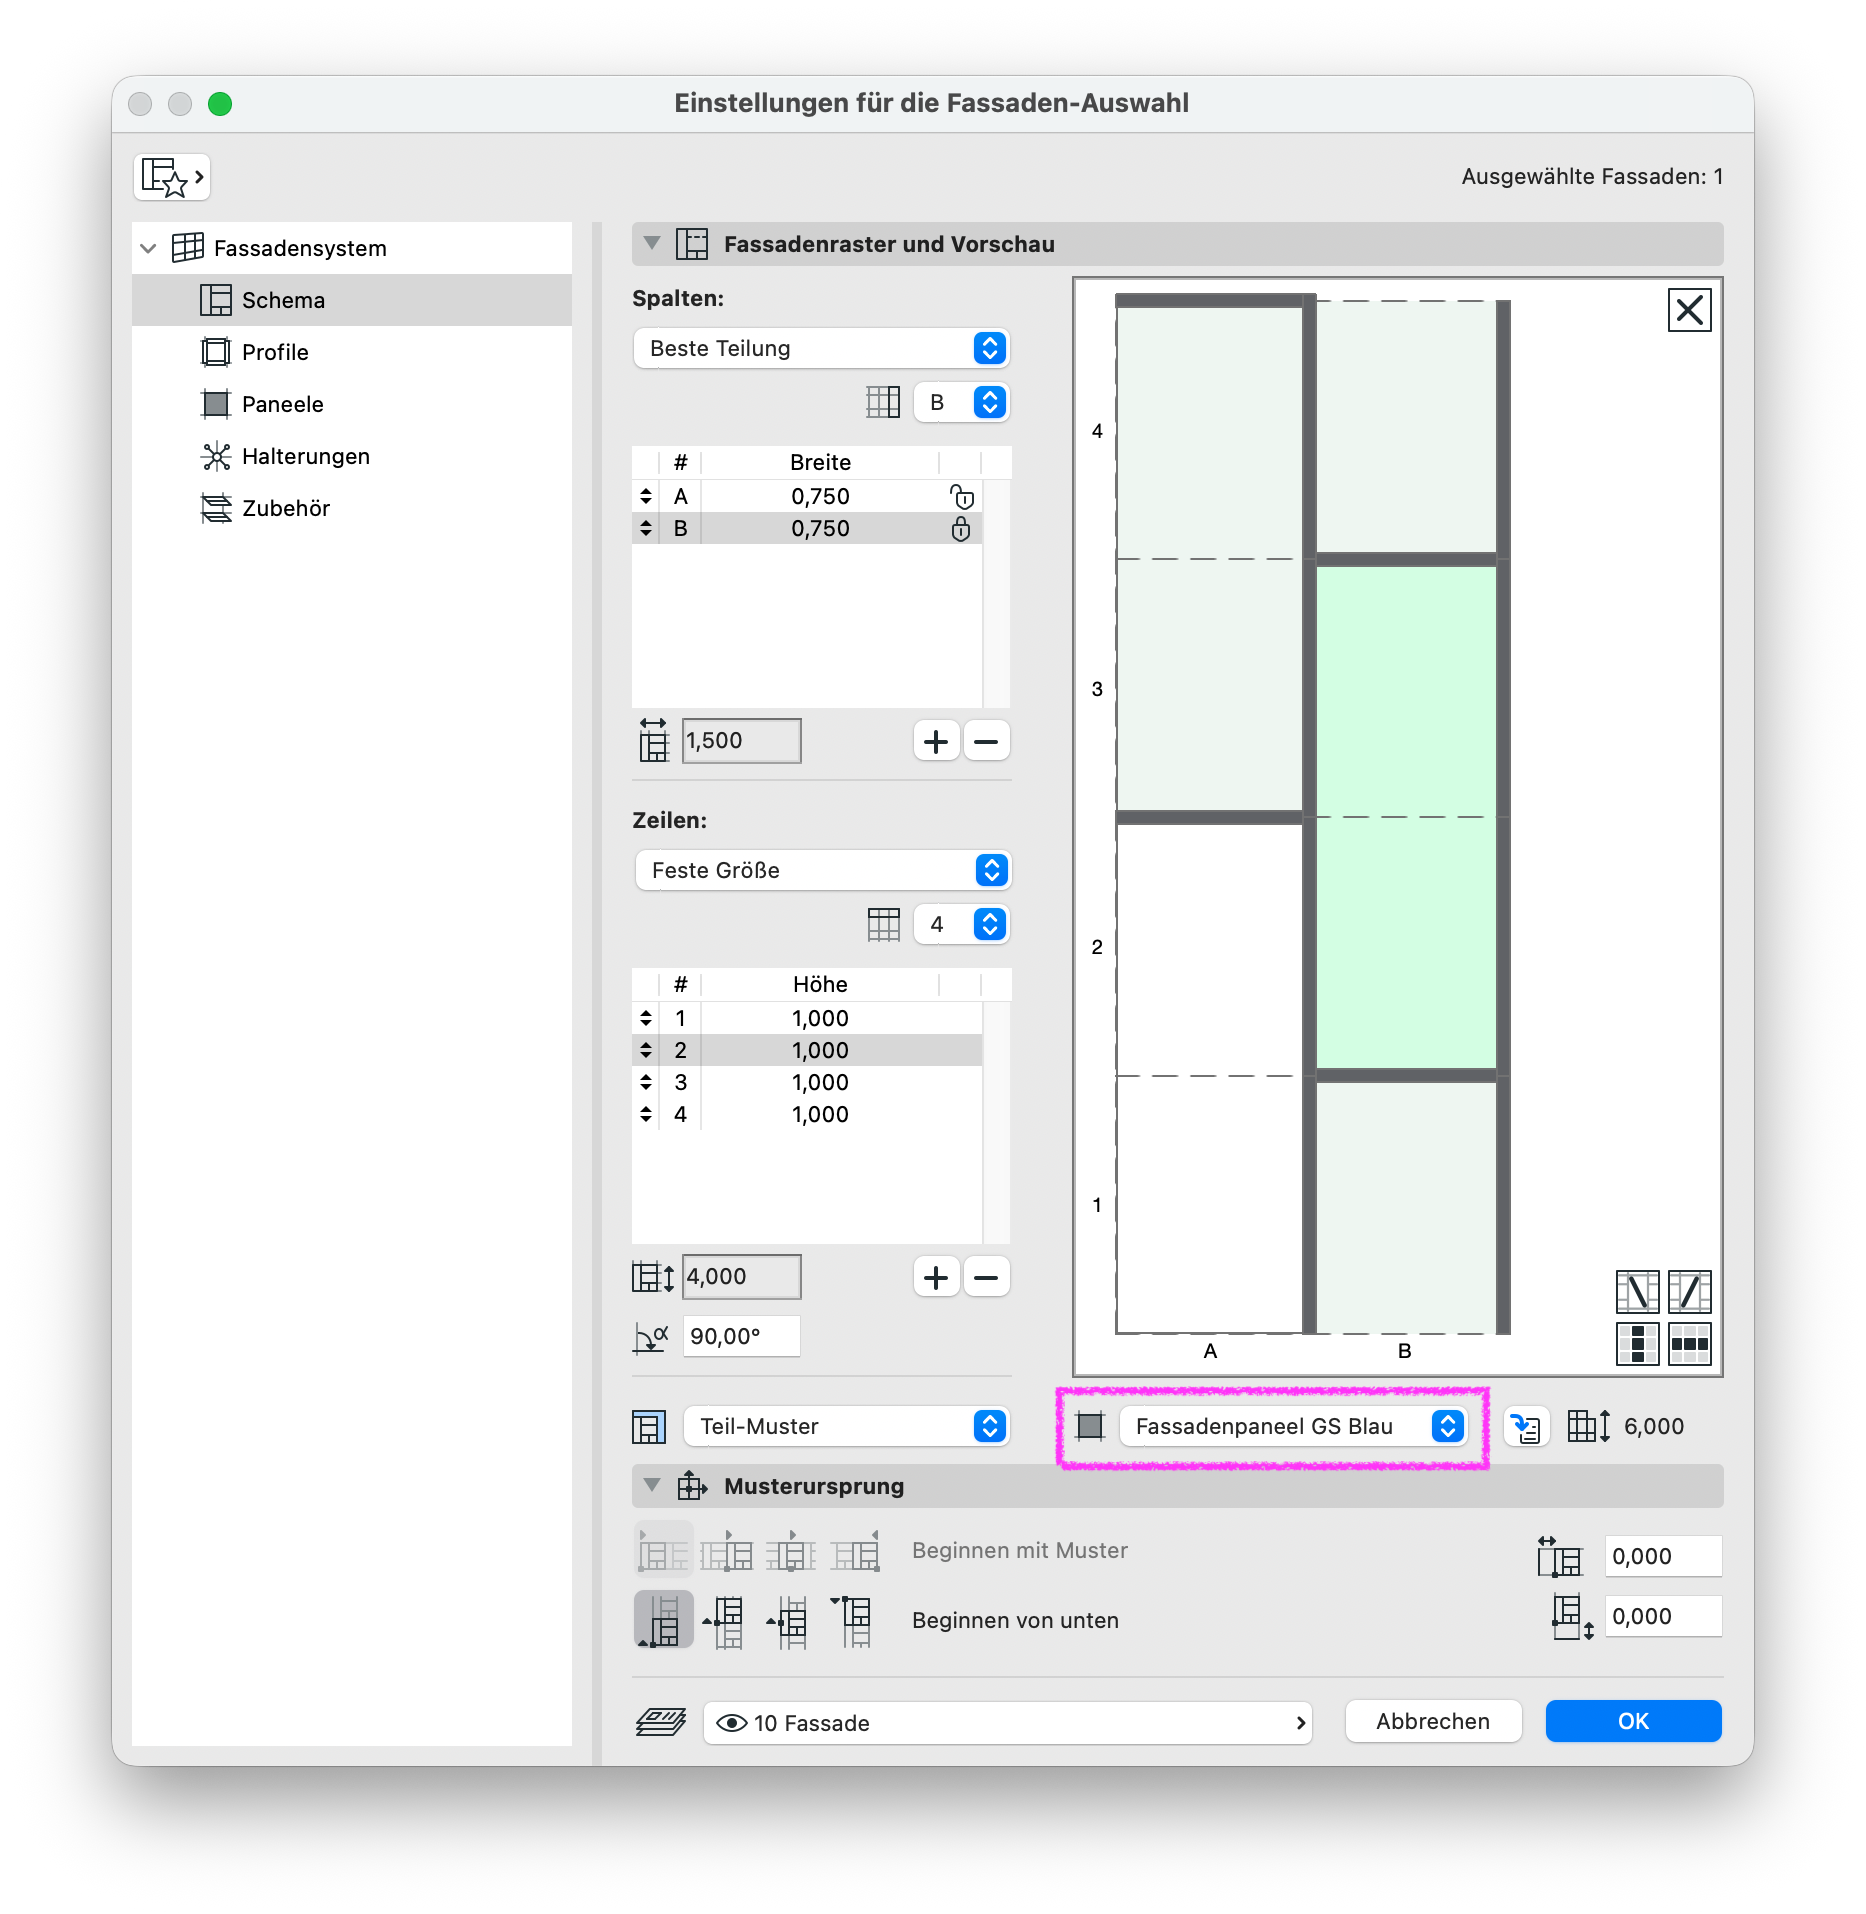Toggle the lock for column B

(x=961, y=528)
